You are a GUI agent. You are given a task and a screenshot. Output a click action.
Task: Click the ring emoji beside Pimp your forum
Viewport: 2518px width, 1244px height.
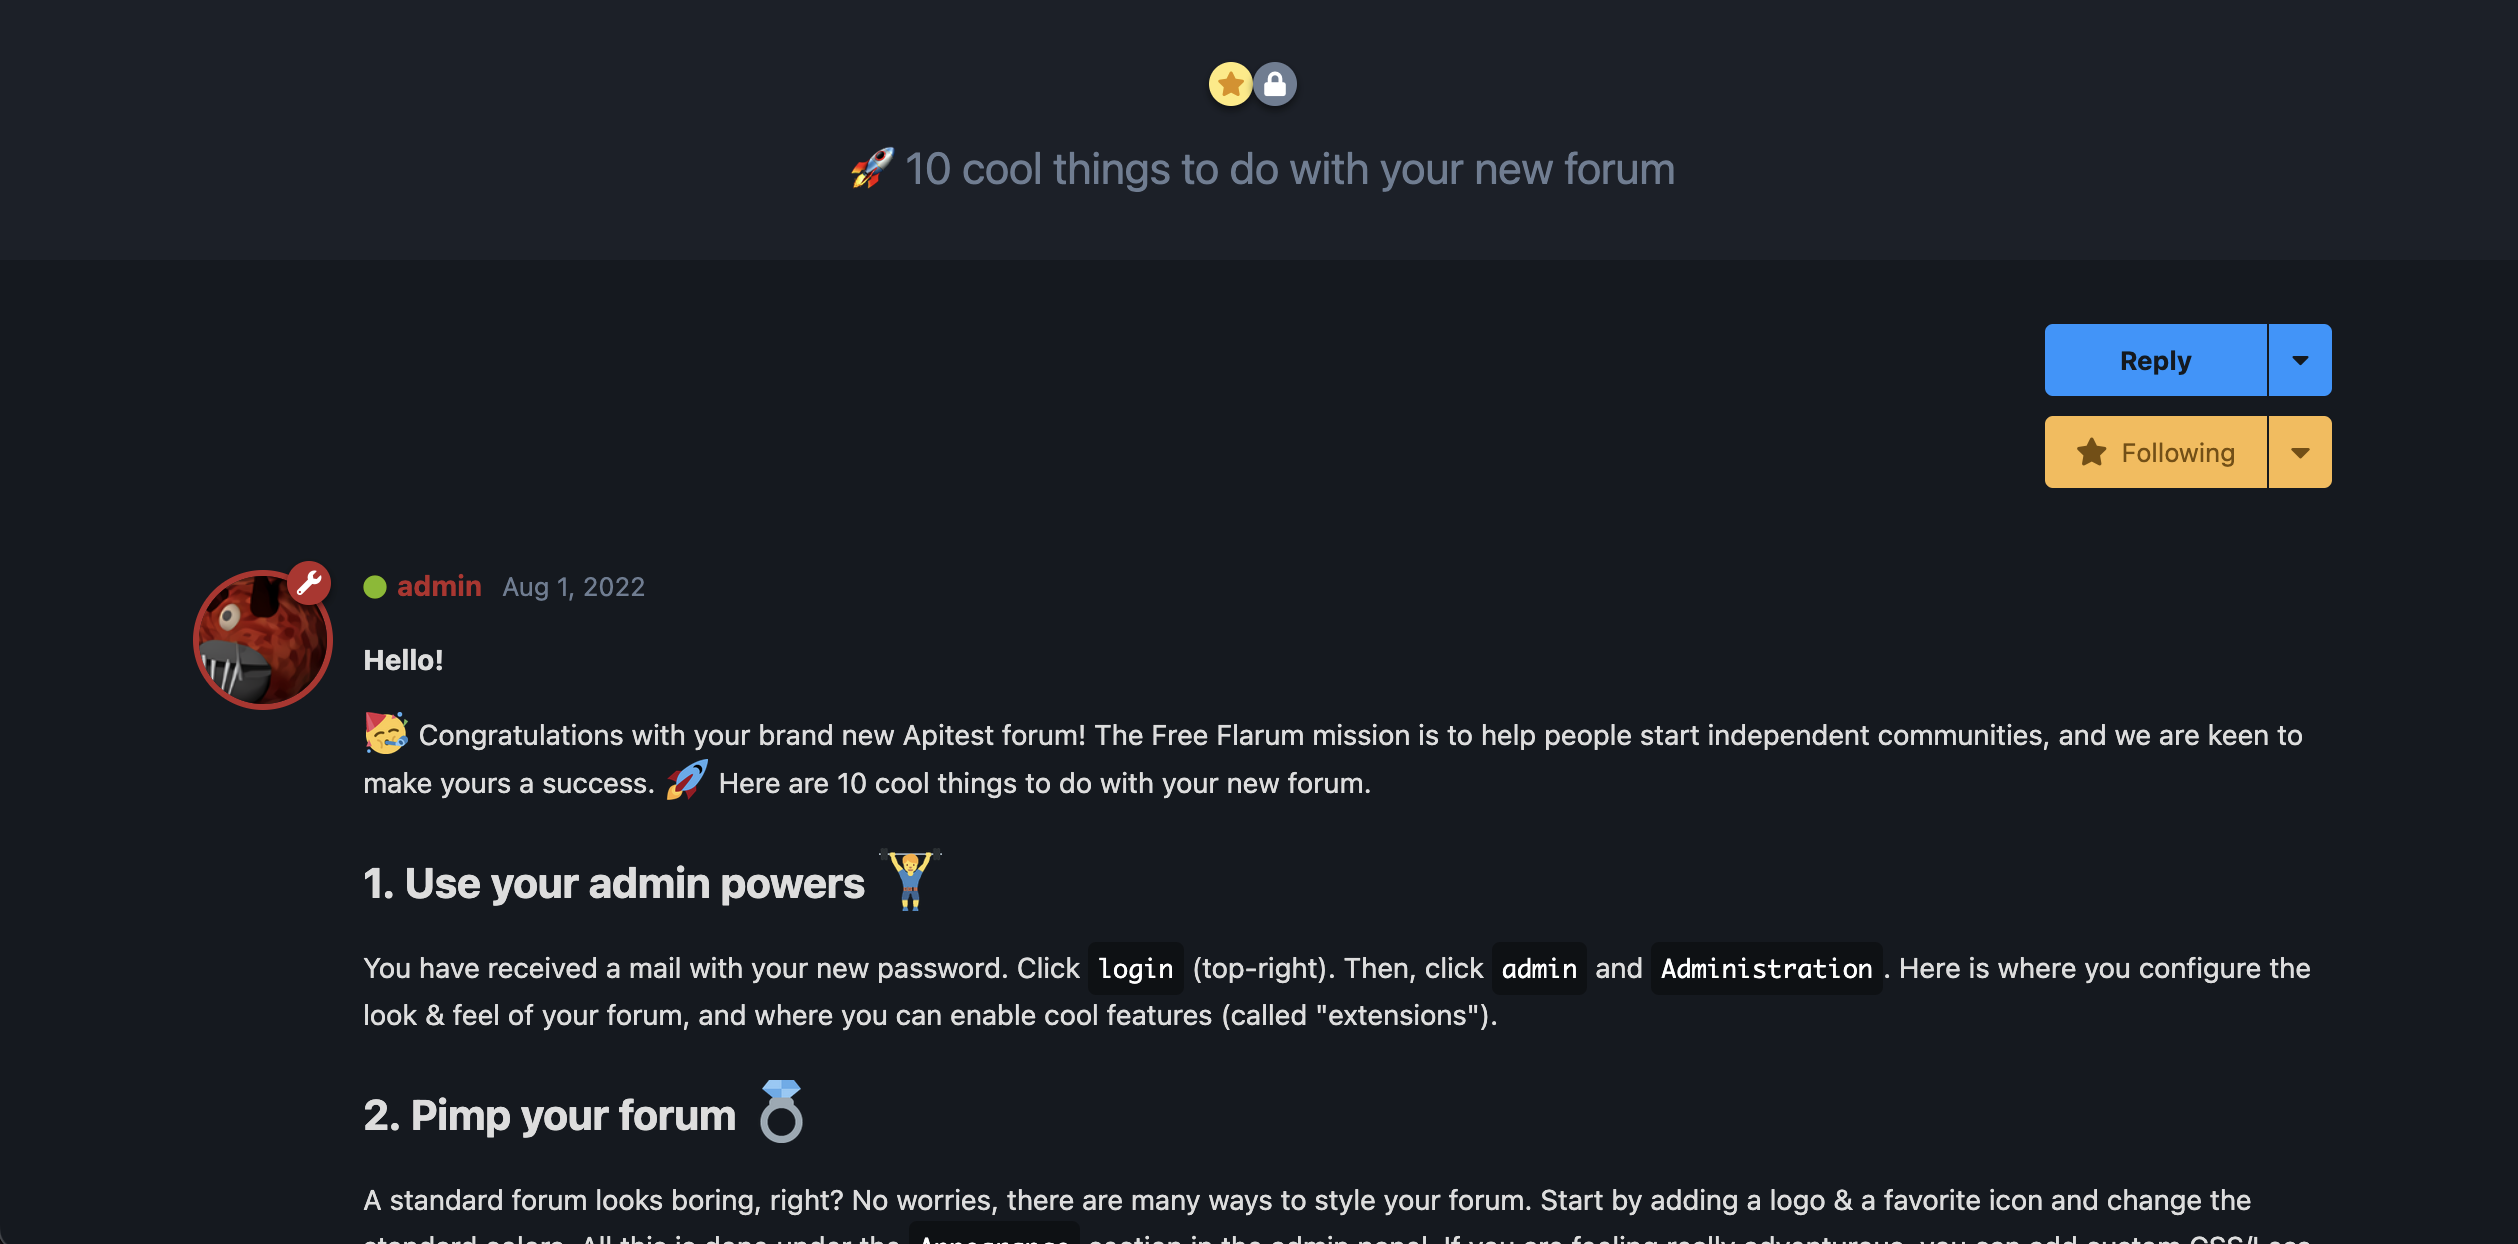781,1111
